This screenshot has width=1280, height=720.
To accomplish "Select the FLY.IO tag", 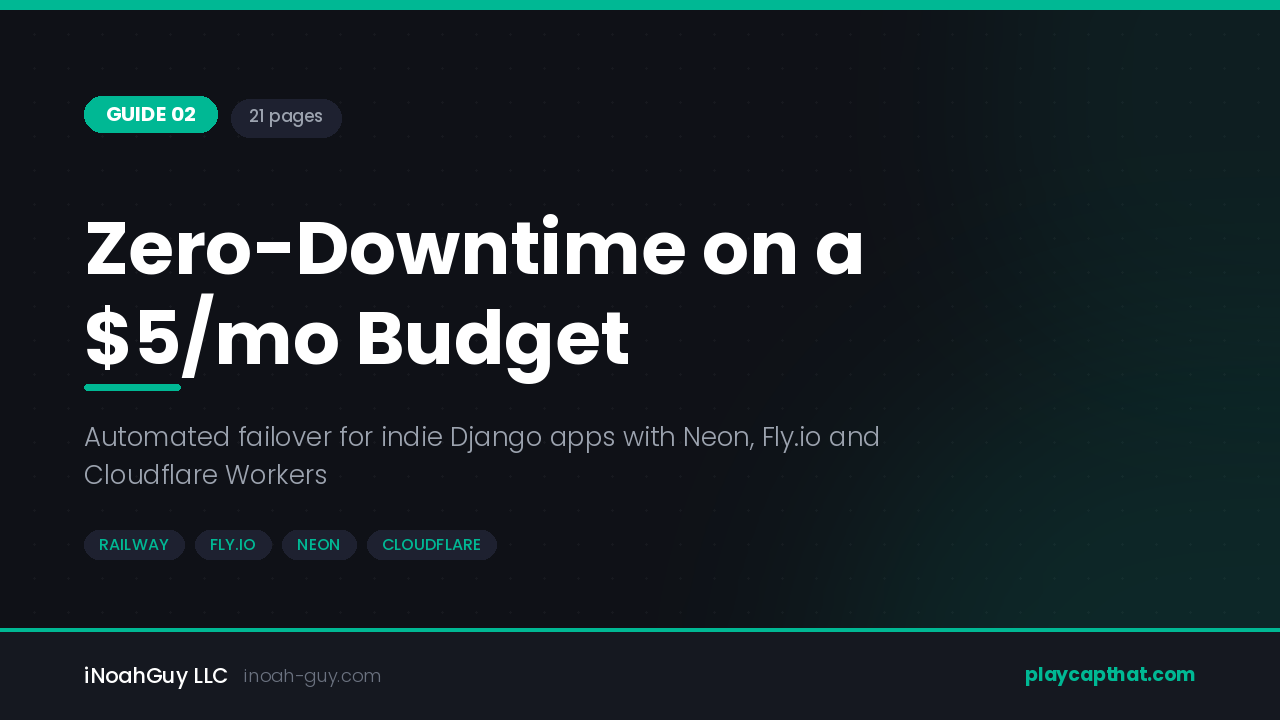I will click(x=233, y=545).
